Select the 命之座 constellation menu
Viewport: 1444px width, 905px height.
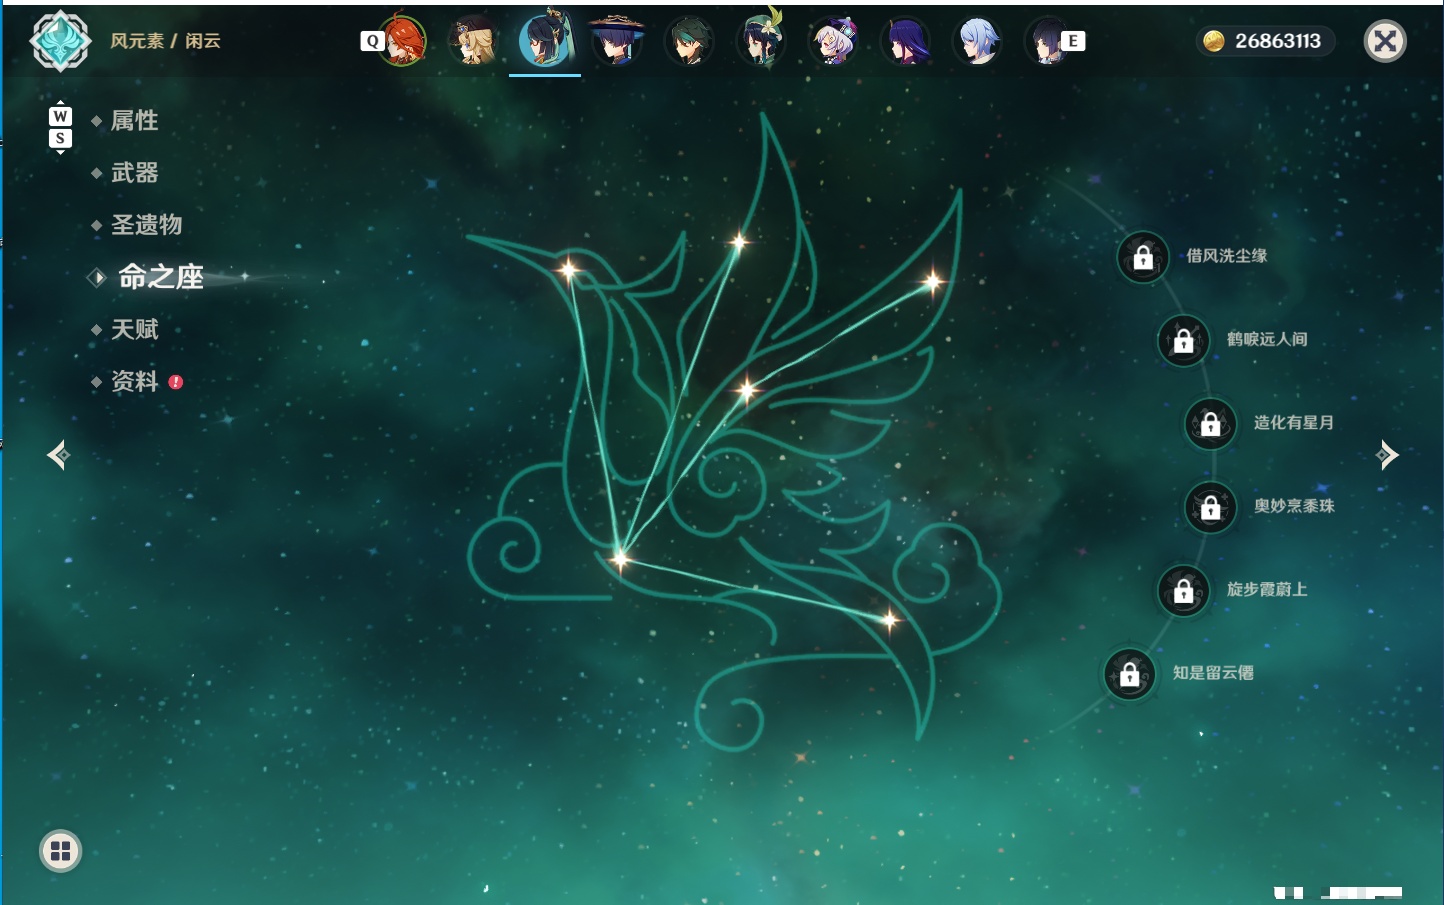(161, 277)
